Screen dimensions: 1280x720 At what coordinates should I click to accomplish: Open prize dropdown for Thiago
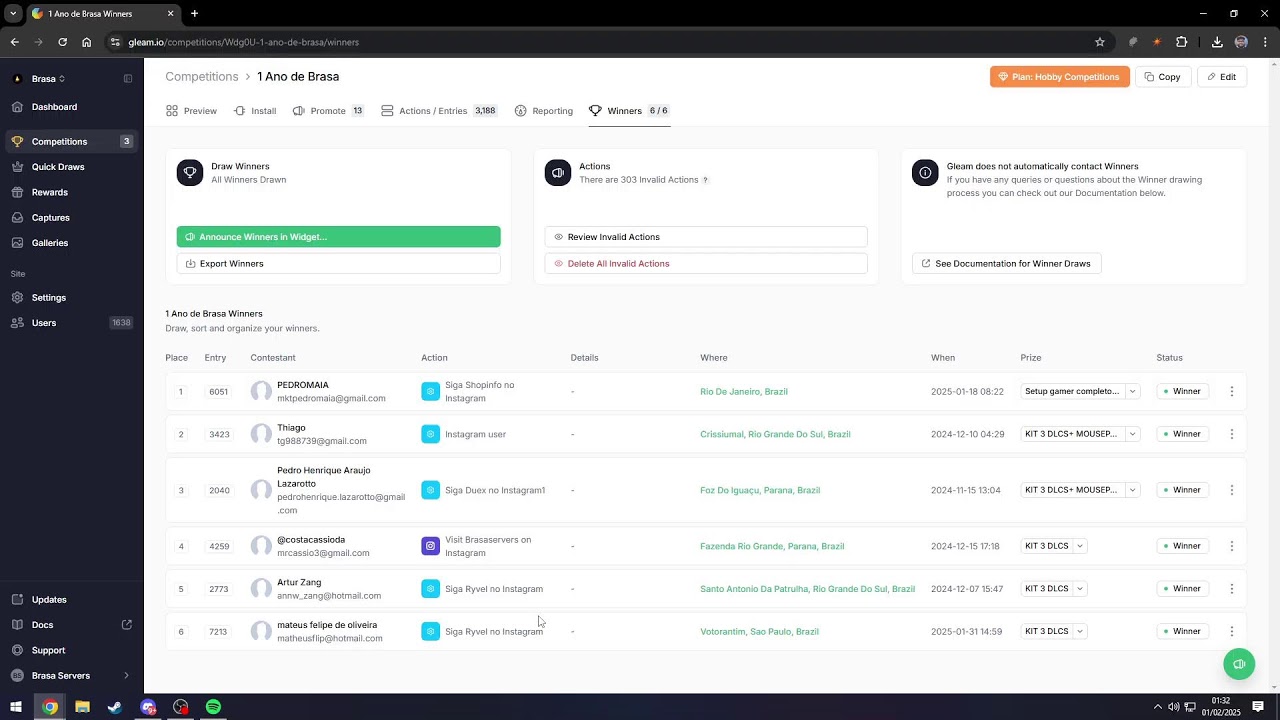point(1132,434)
